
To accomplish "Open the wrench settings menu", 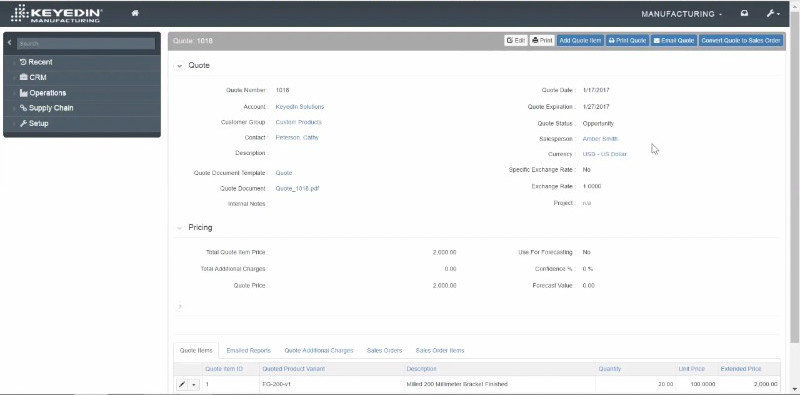I will pyautogui.click(x=772, y=14).
